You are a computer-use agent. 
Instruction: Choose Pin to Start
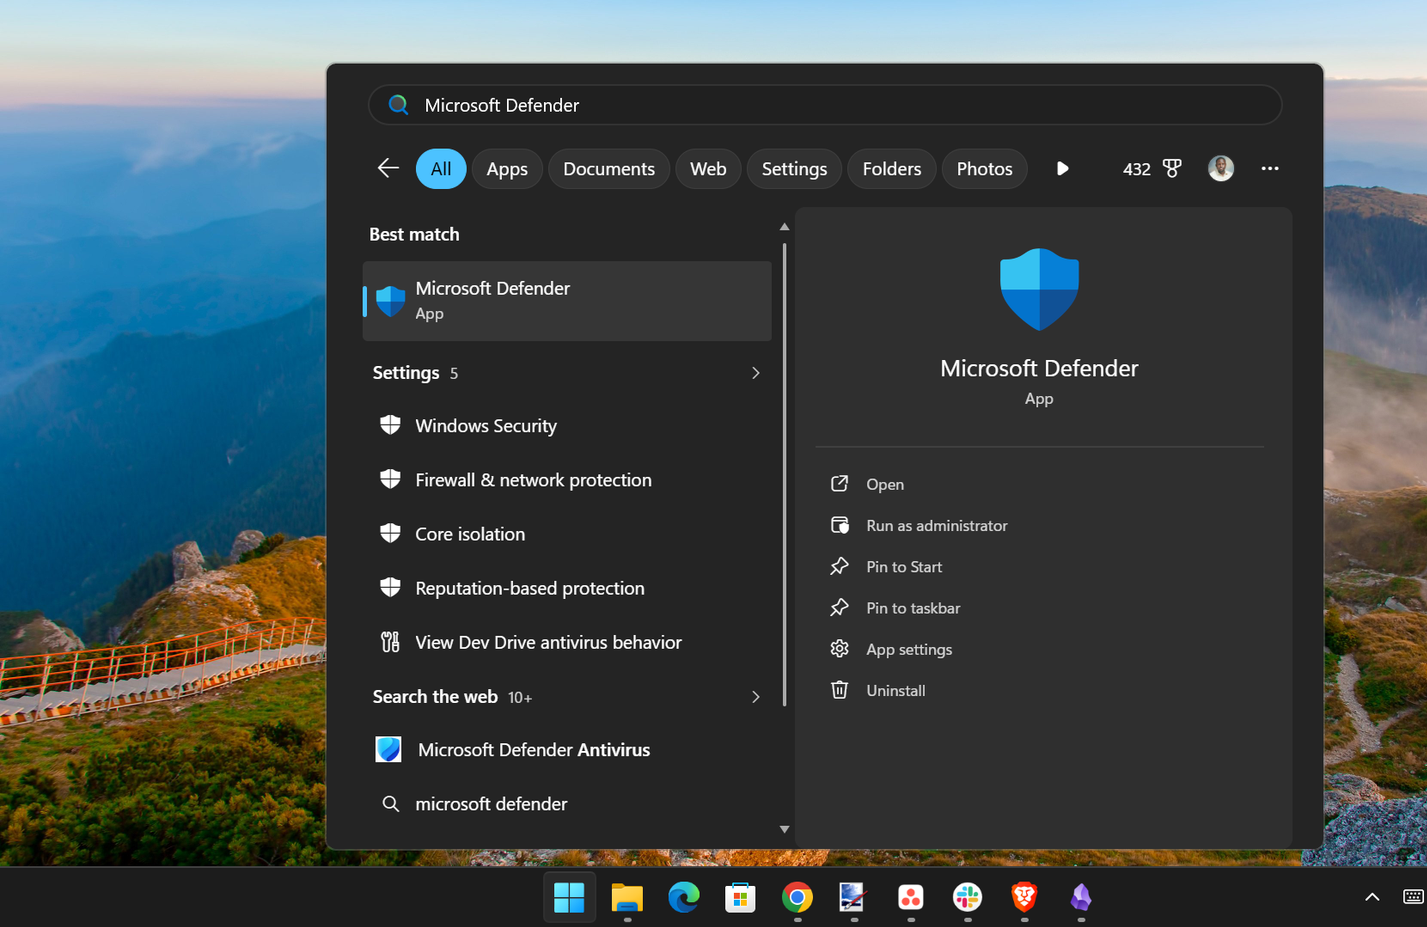(904, 567)
